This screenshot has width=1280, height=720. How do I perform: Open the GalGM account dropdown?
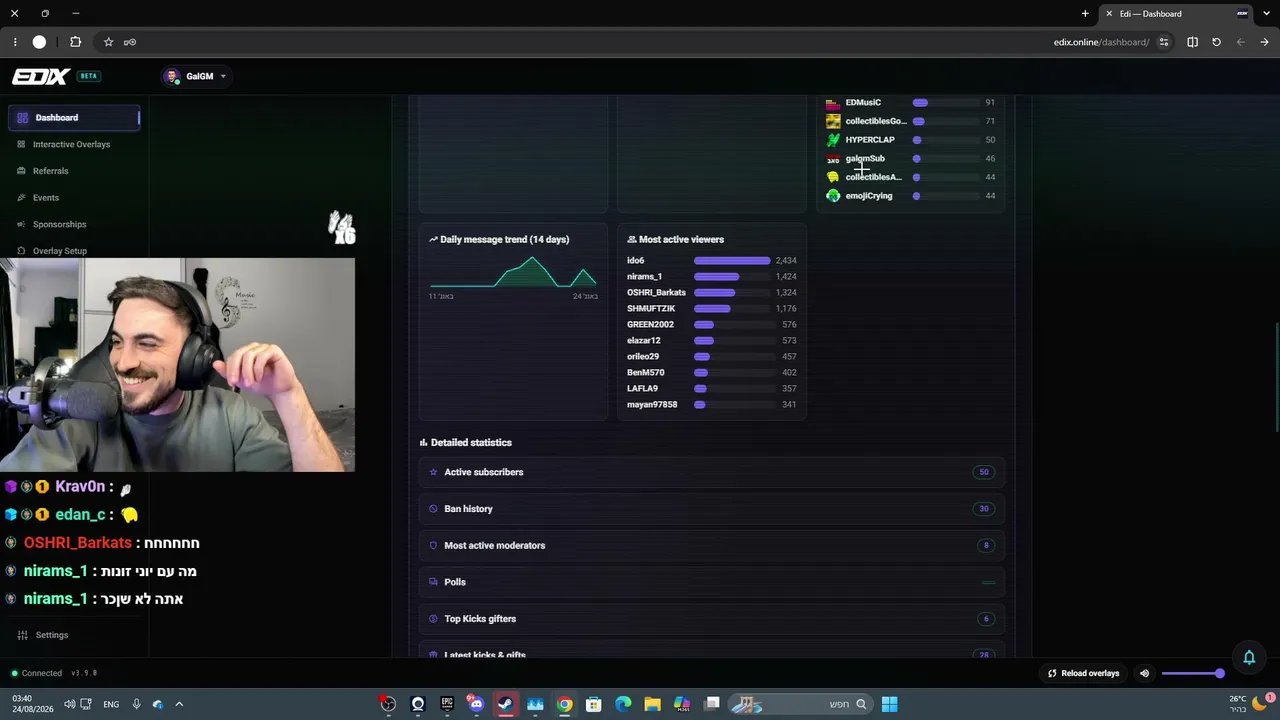point(195,76)
